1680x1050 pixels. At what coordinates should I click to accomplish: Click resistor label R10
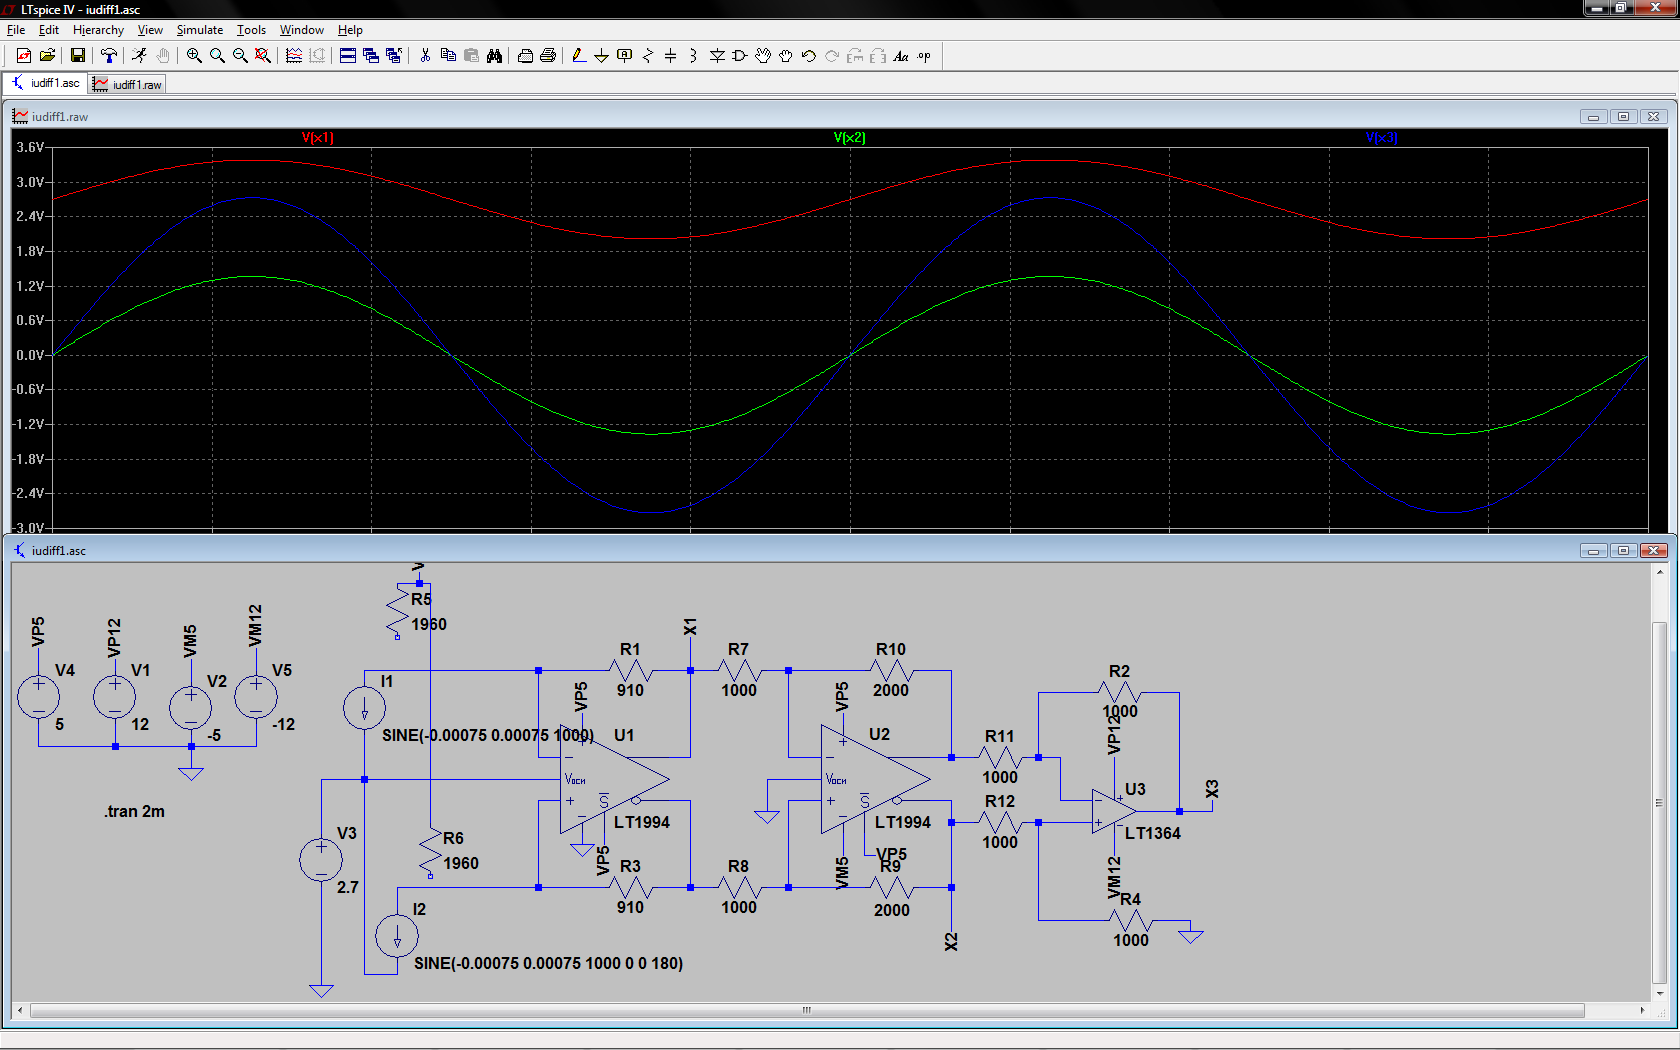click(x=891, y=649)
